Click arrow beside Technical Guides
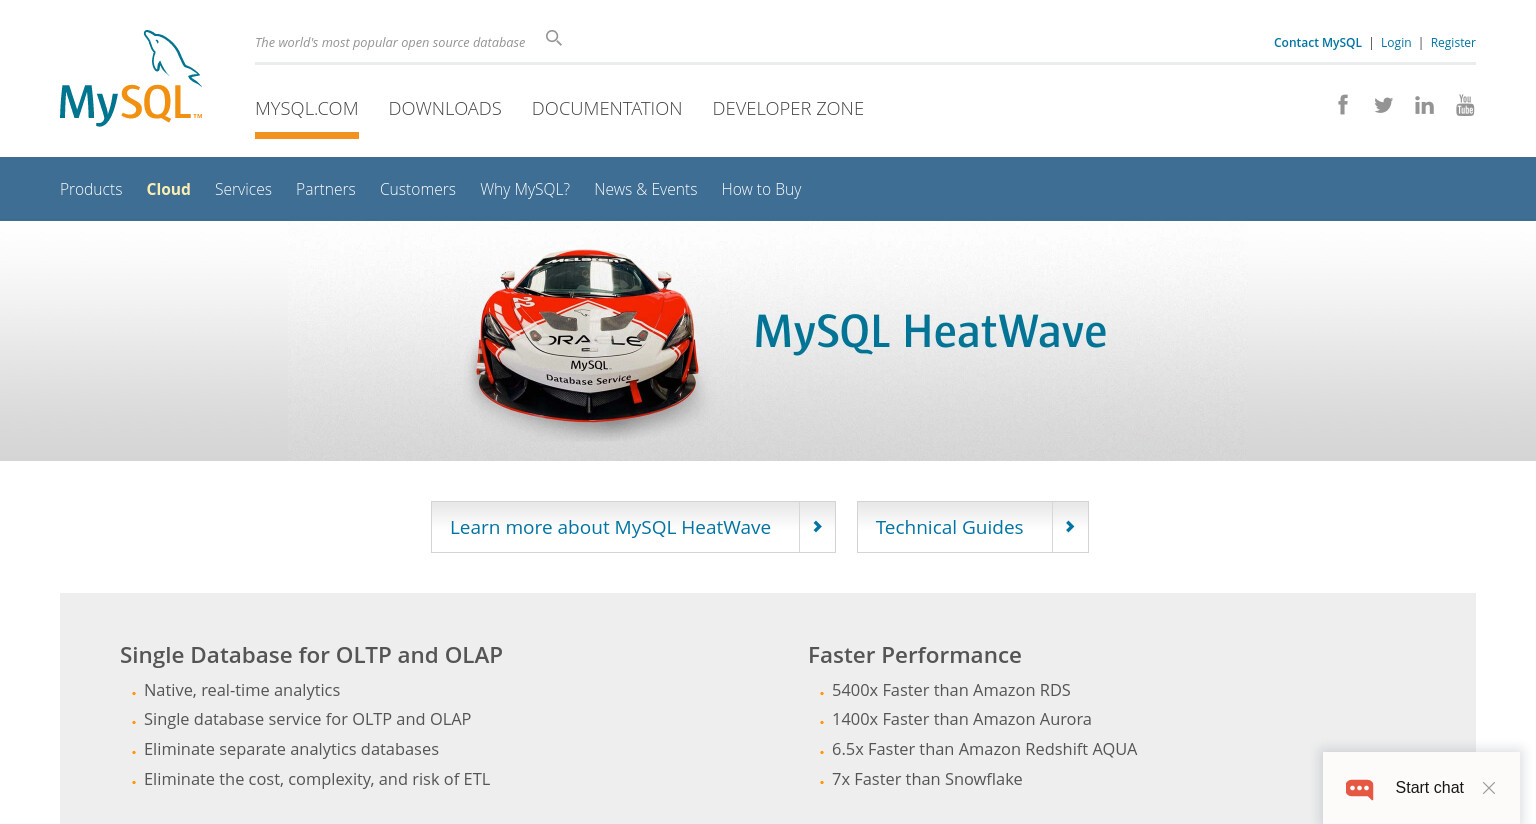The height and width of the screenshot is (824, 1536). click(x=1070, y=527)
